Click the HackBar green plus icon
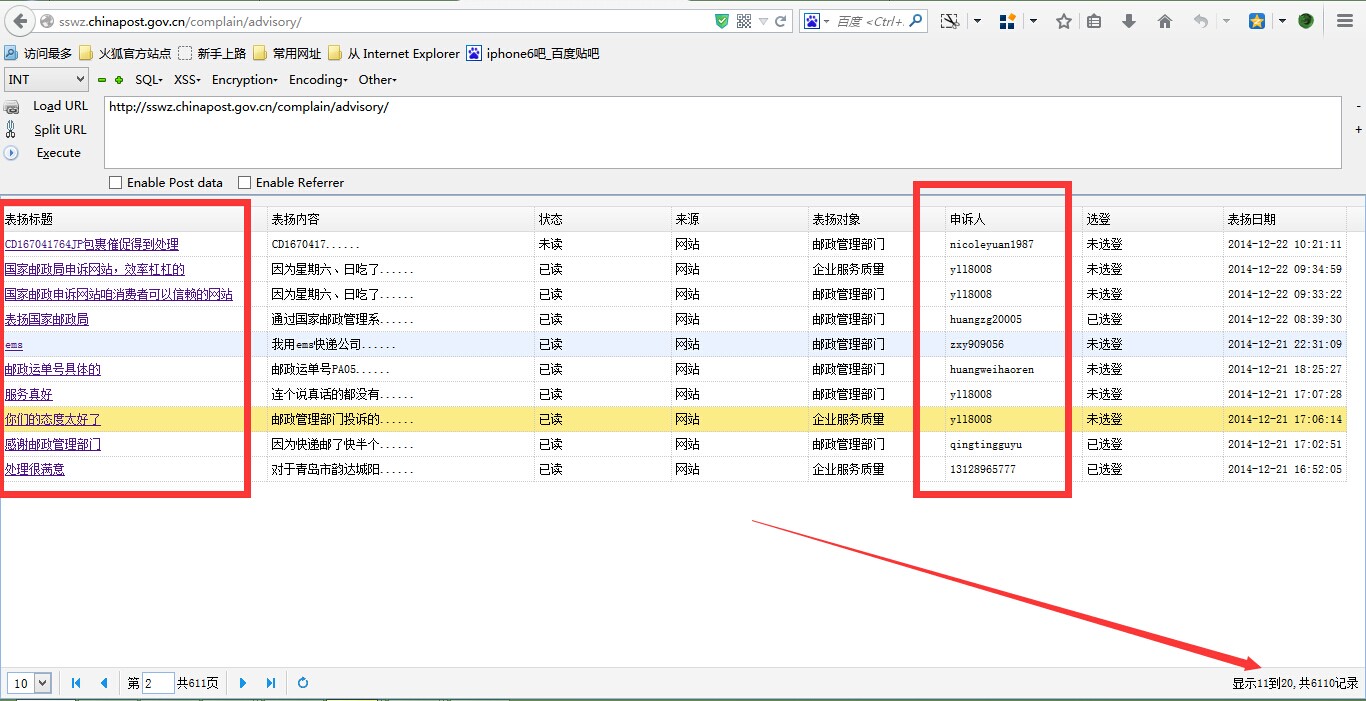The height and width of the screenshot is (701, 1366). [x=119, y=80]
